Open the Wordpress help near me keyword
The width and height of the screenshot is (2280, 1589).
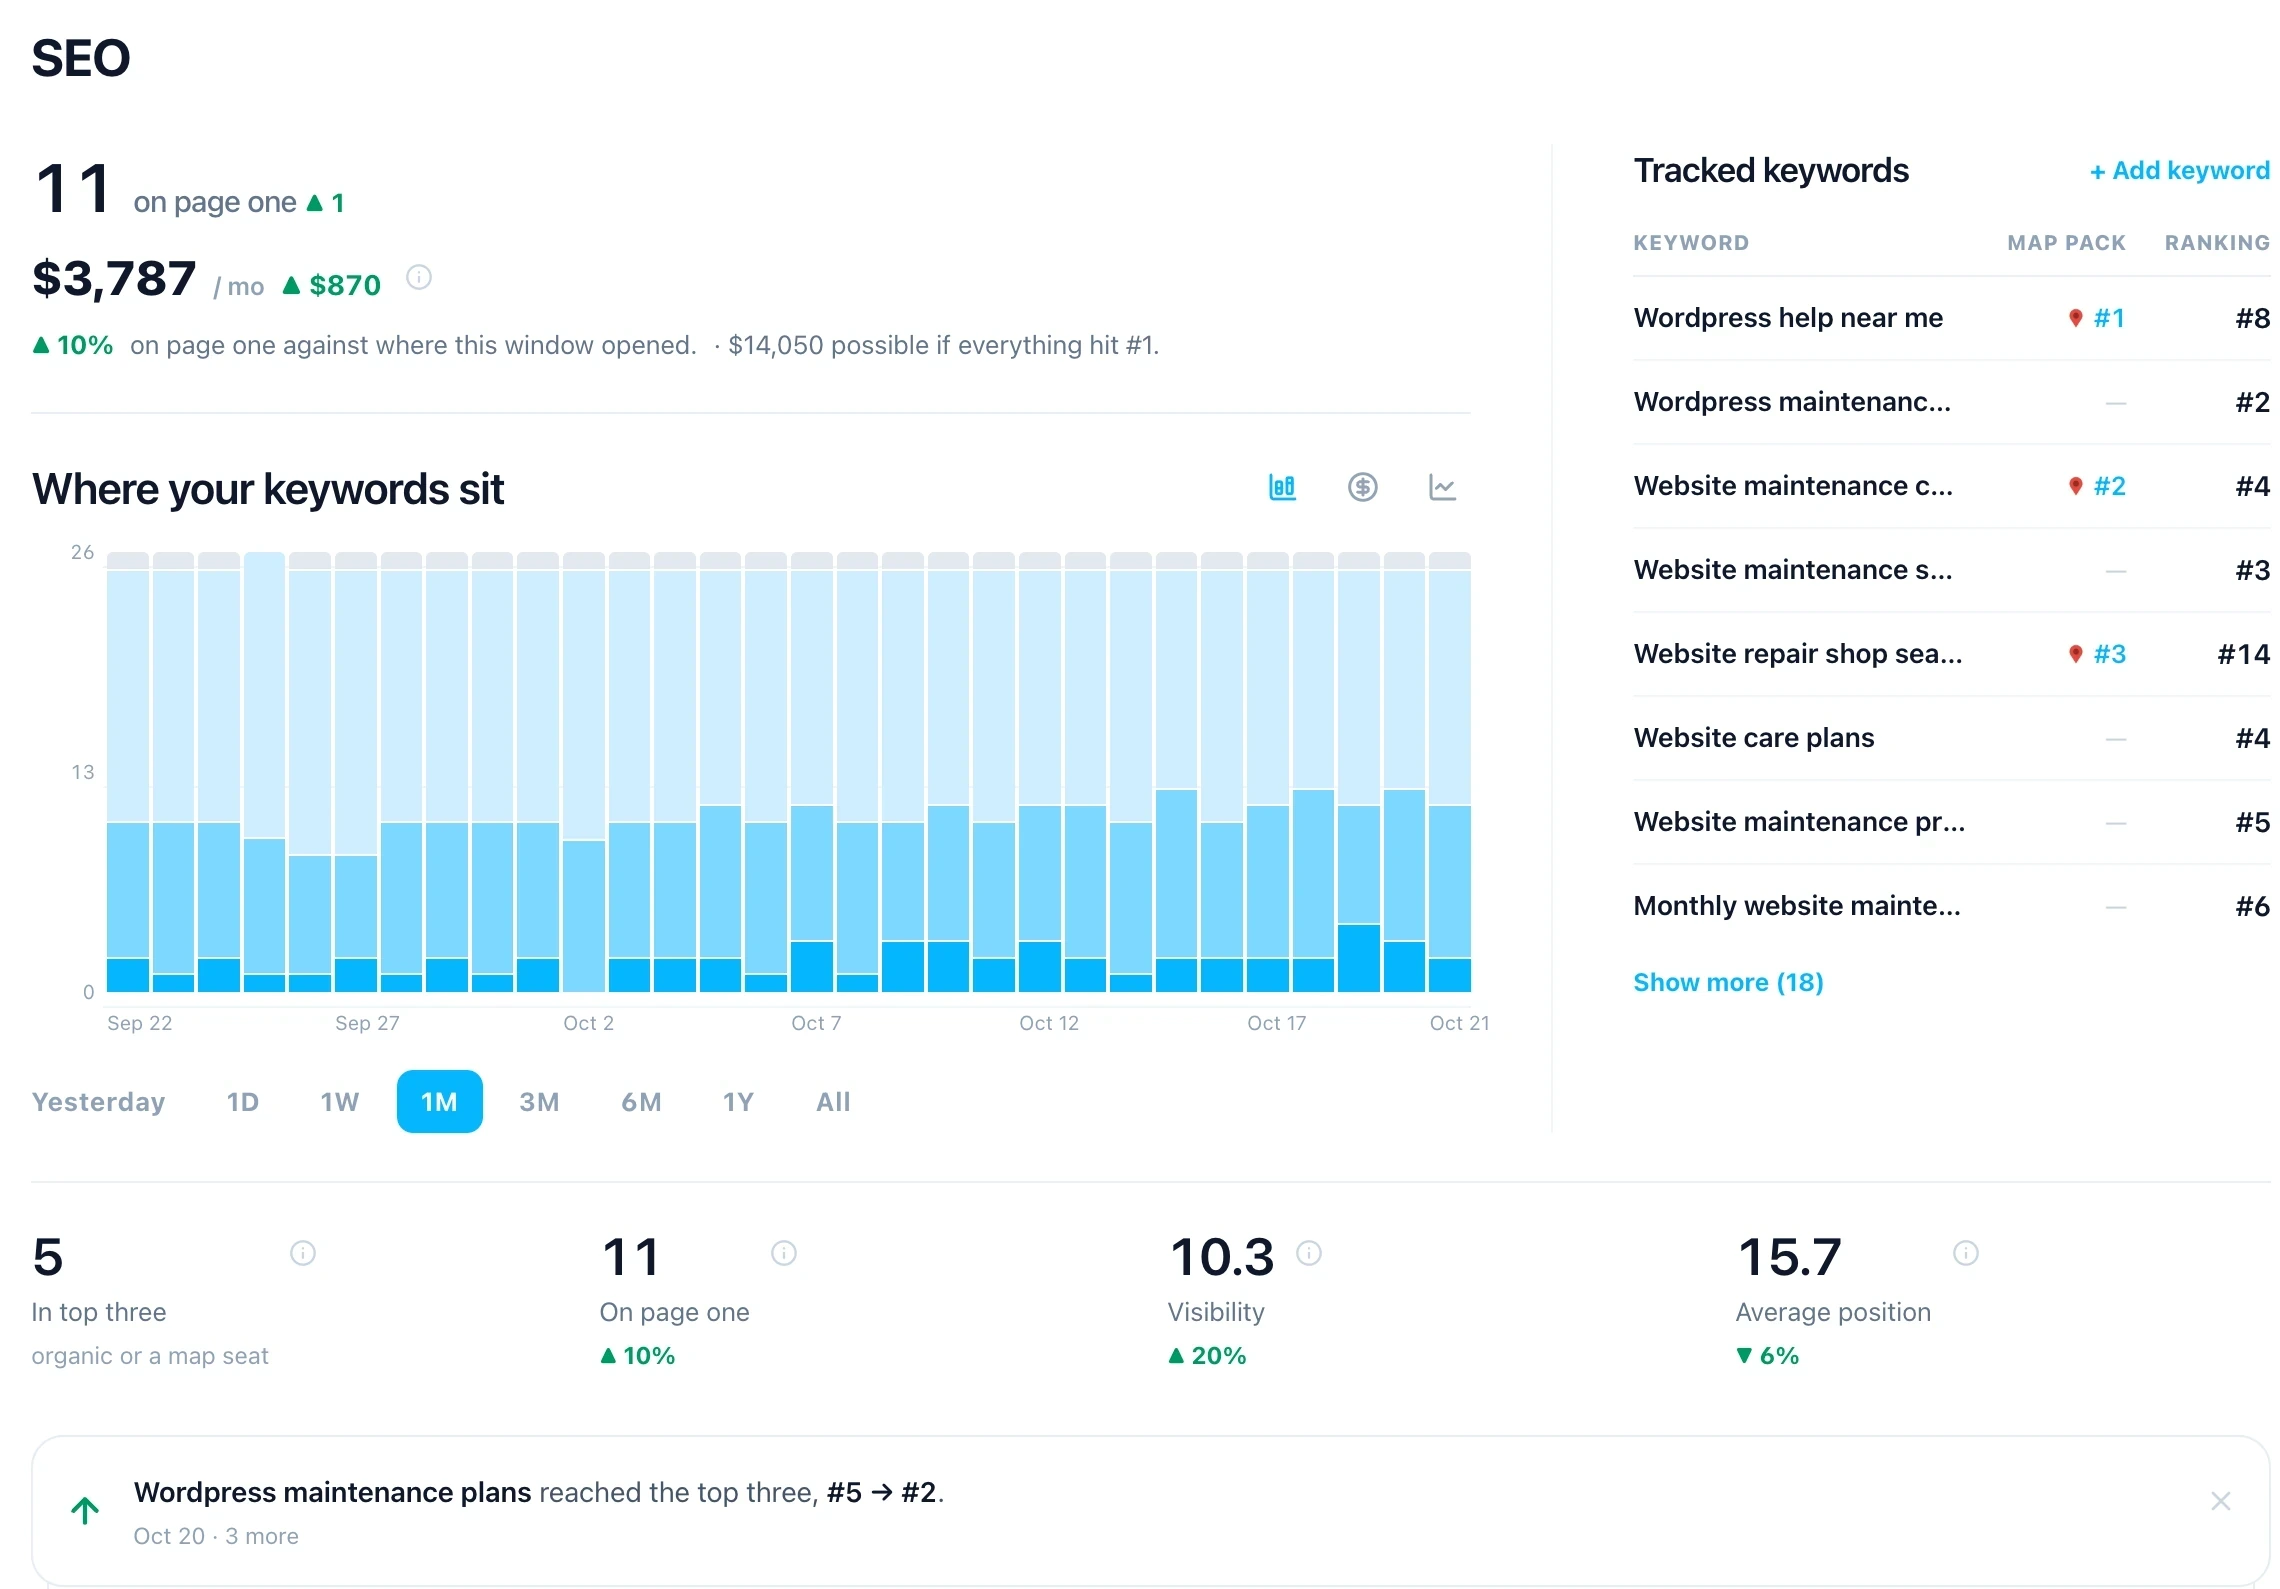[x=1952, y=318]
